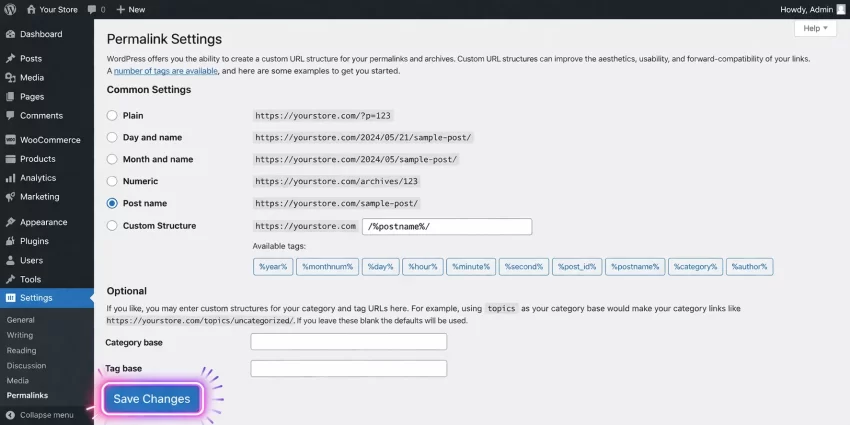Focus the Tag base input field

349,368
